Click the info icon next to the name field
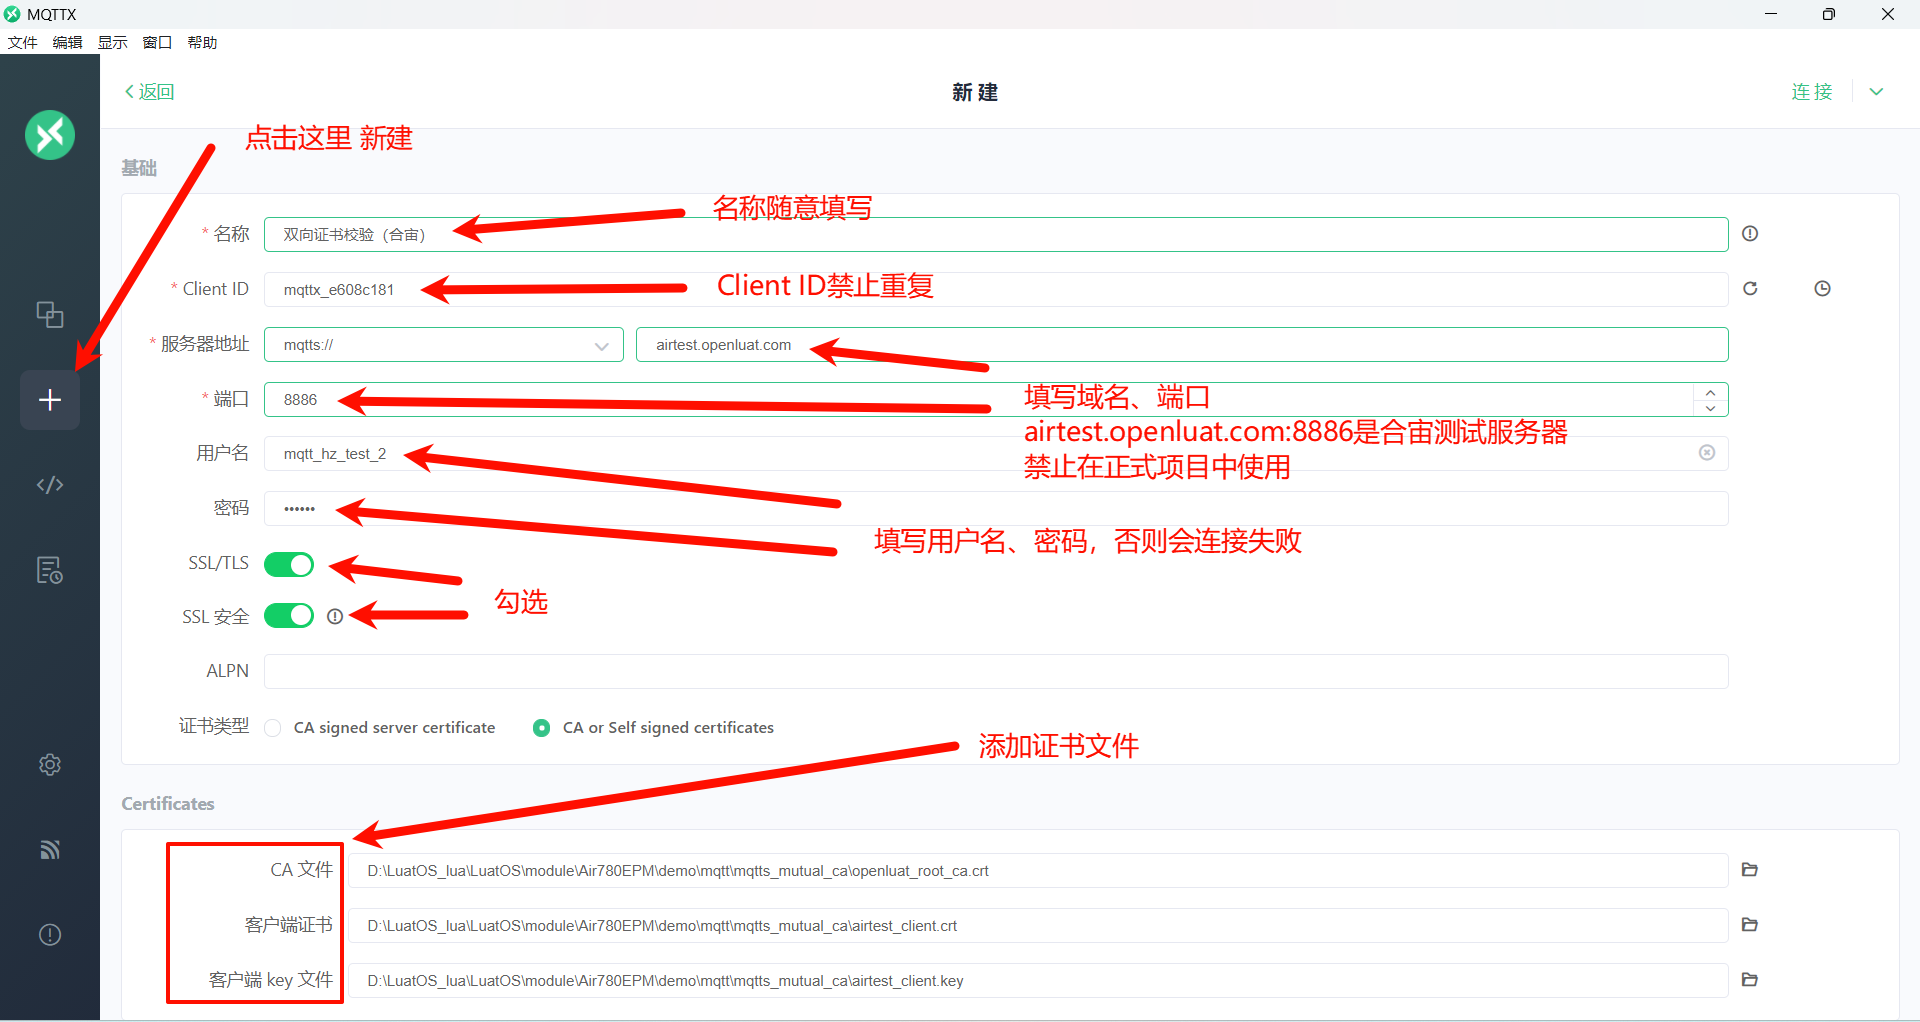Screen dimensions: 1920x1022 pyautogui.click(x=1750, y=234)
